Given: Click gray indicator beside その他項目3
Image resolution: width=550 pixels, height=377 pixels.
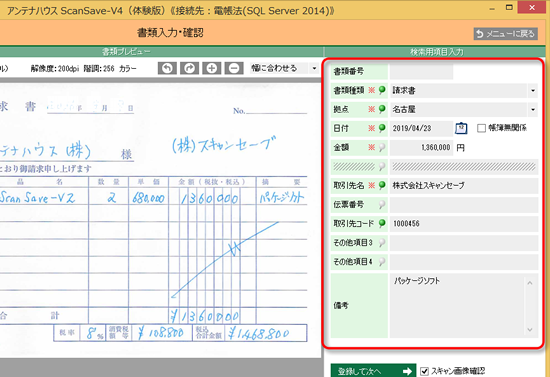Looking at the screenshot, I should (x=382, y=242).
